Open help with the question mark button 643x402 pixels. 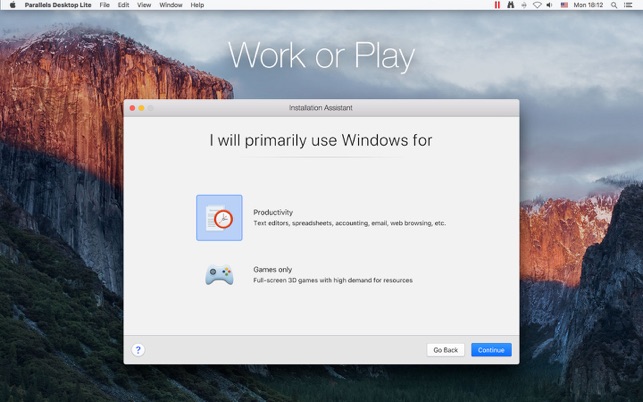(138, 350)
